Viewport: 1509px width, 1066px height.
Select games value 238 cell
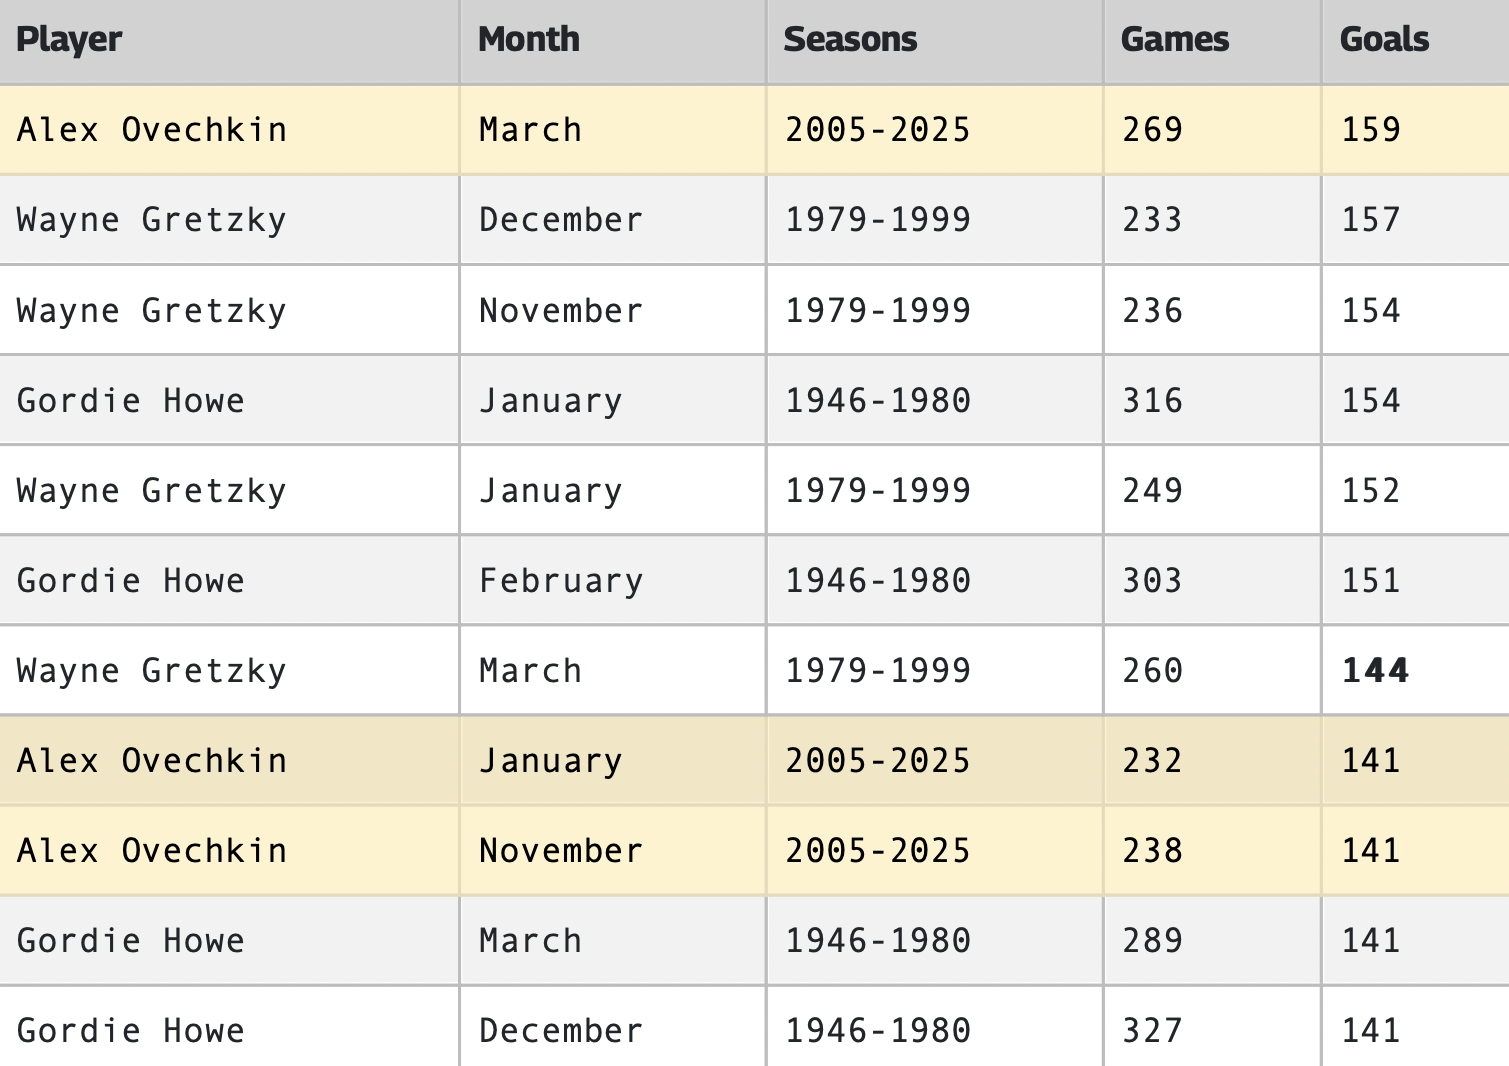click(1152, 850)
